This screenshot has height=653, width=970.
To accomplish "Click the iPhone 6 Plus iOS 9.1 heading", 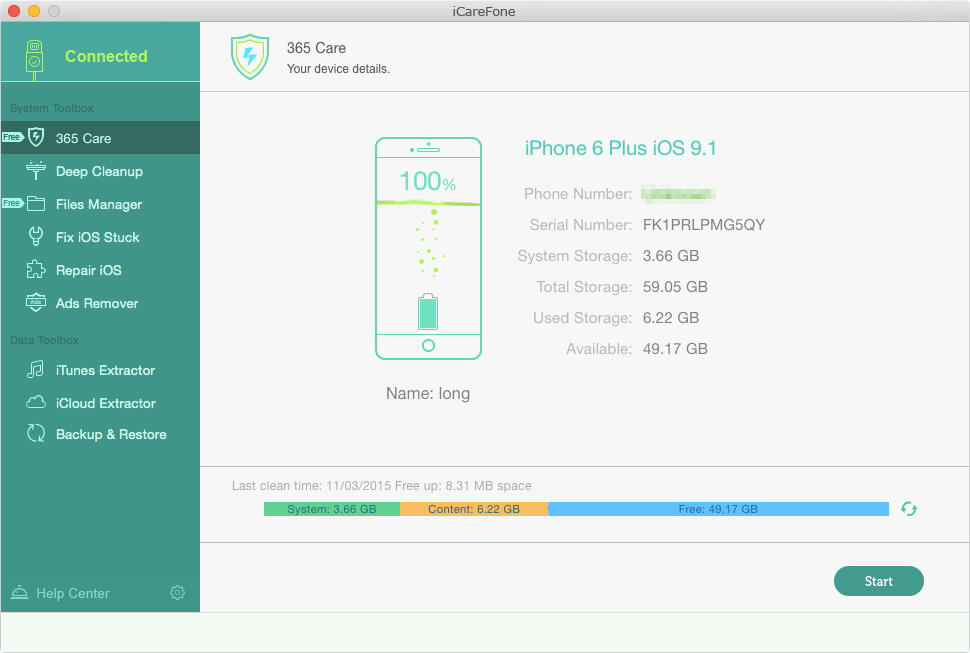I will [620, 148].
